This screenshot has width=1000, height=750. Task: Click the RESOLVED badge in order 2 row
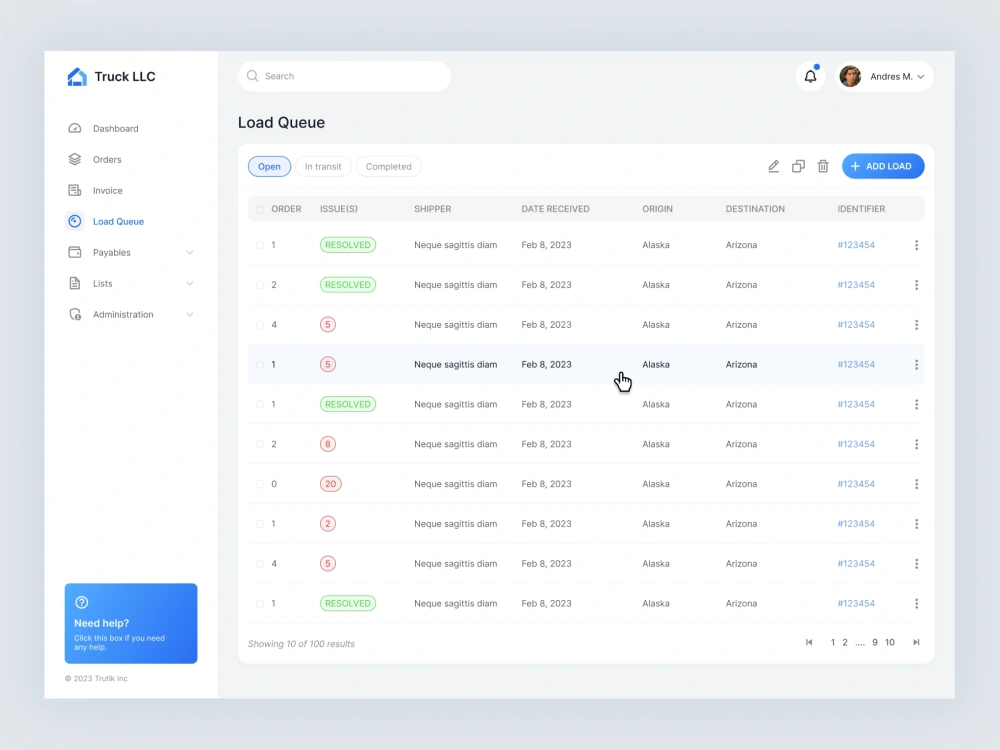[x=348, y=284]
